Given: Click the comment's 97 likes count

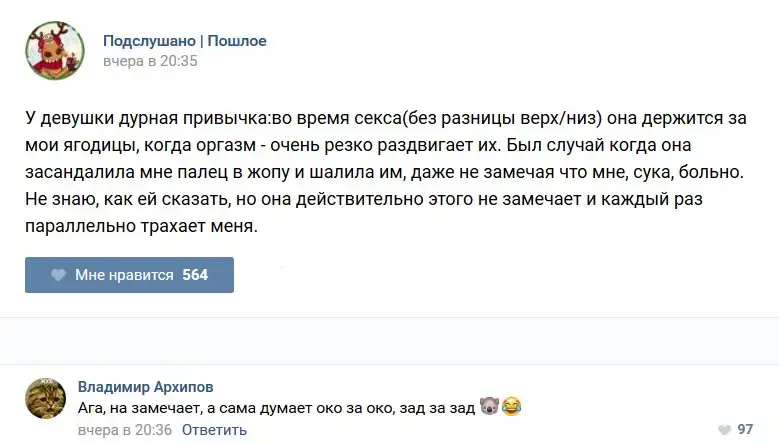Looking at the screenshot, I should point(745,429).
